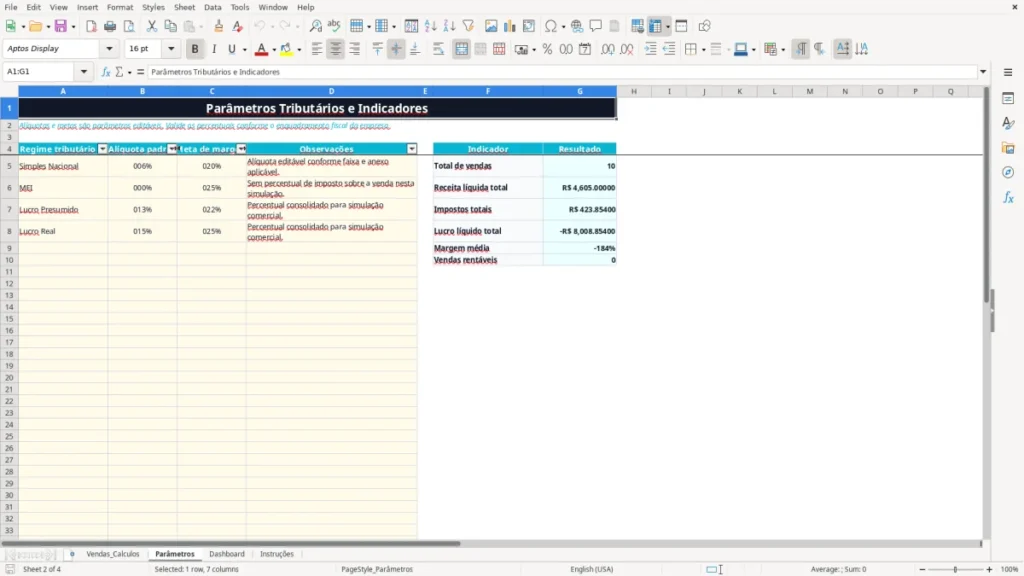Open the Find & Replace tool
This screenshot has height=576, width=1024.
coord(315,26)
